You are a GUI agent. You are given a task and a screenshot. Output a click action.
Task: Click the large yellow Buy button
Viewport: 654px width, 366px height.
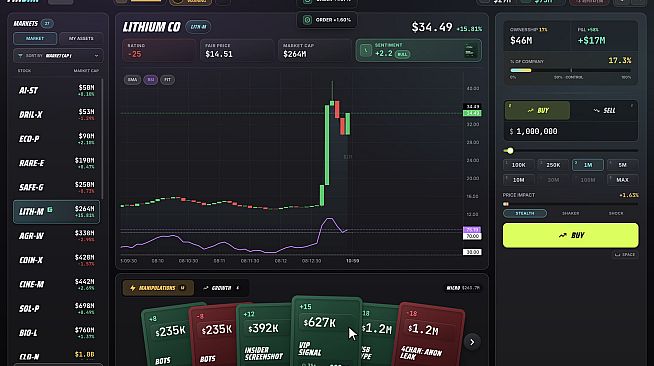(570, 236)
